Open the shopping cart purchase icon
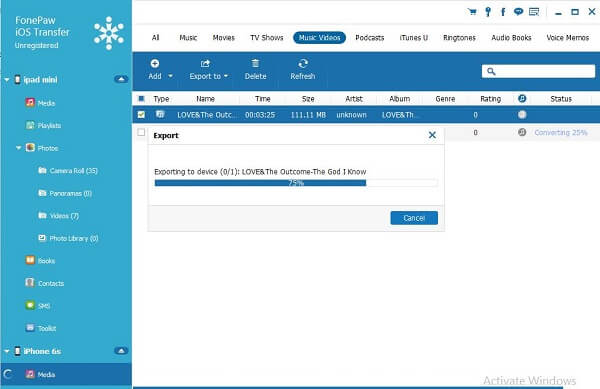Screen dimensions: 600x389 [x=472, y=12]
